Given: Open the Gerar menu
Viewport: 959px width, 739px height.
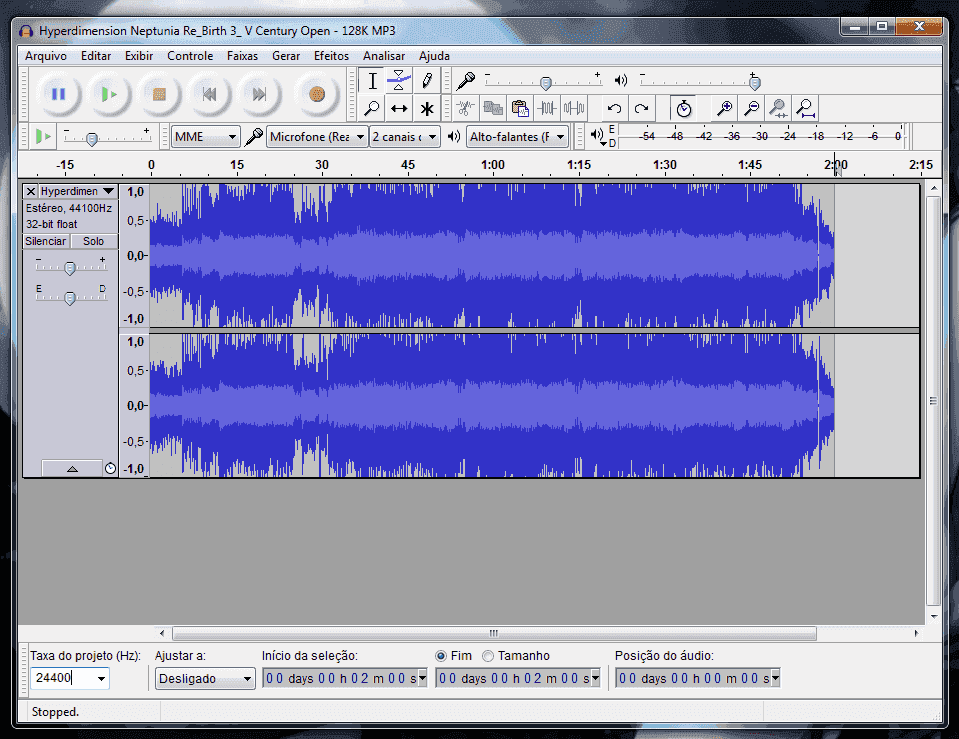Looking at the screenshot, I should point(286,56).
